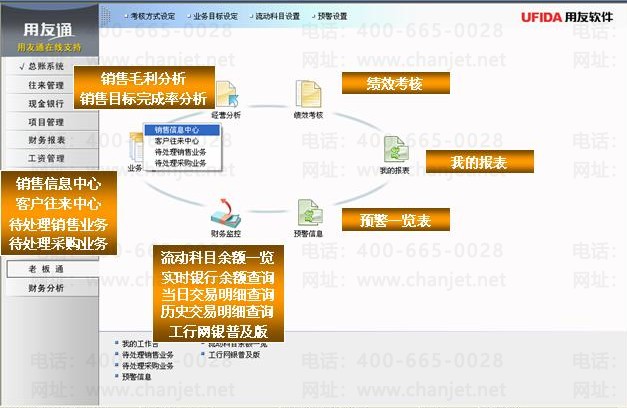Open 考核方式设定 in the top bar
Viewport: 627px width, 408px height.
tap(152, 16)
